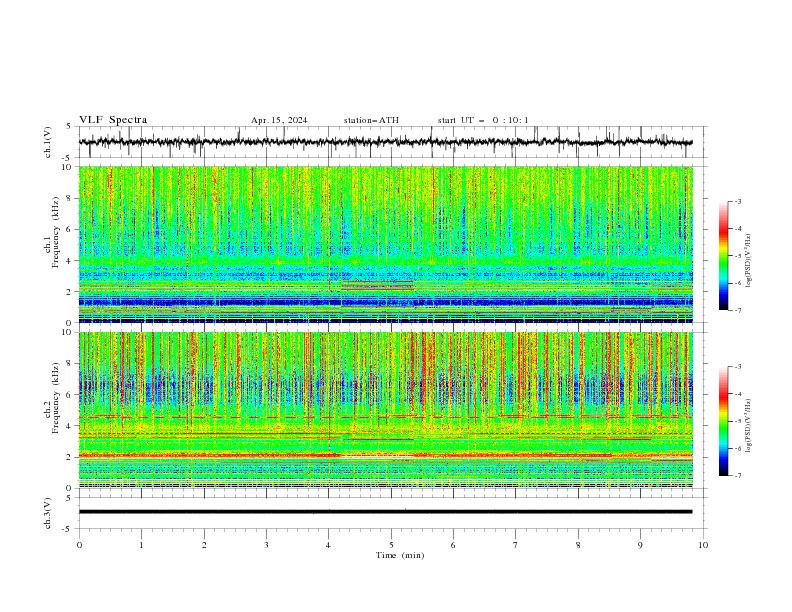Click the date 'Apr. 15, 2024'
Screen dimensions: 792x612
tap(279, 120)
